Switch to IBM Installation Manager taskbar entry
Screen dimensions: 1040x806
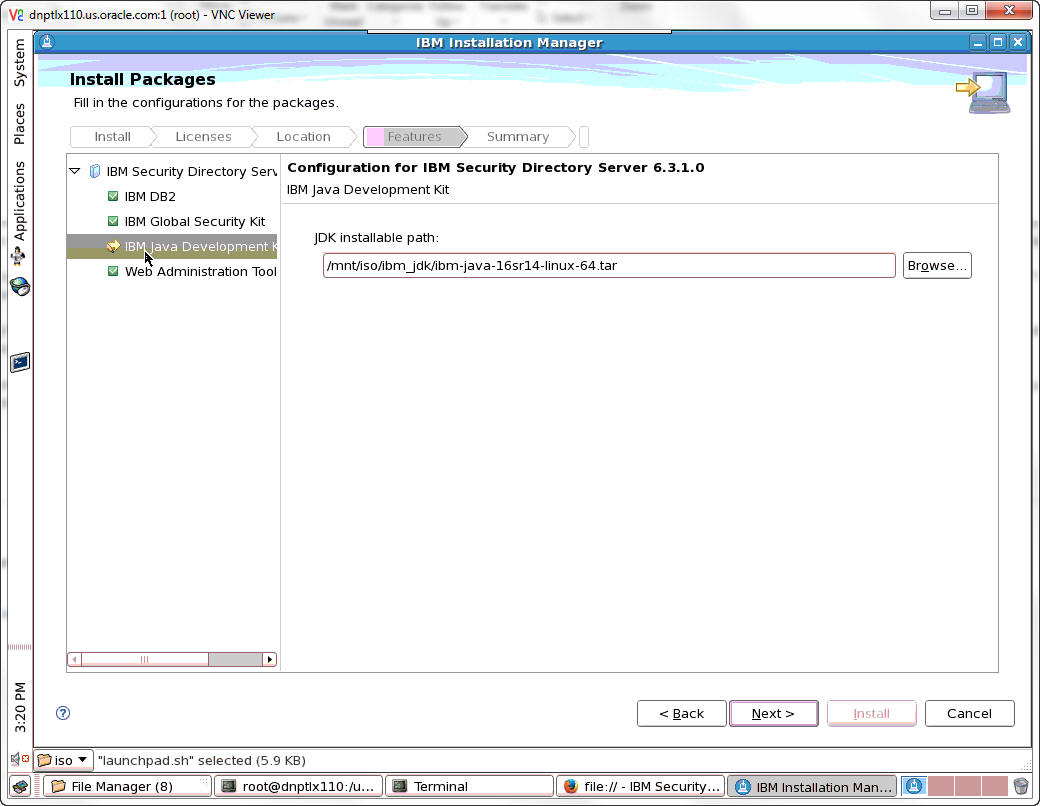point(812,786)
